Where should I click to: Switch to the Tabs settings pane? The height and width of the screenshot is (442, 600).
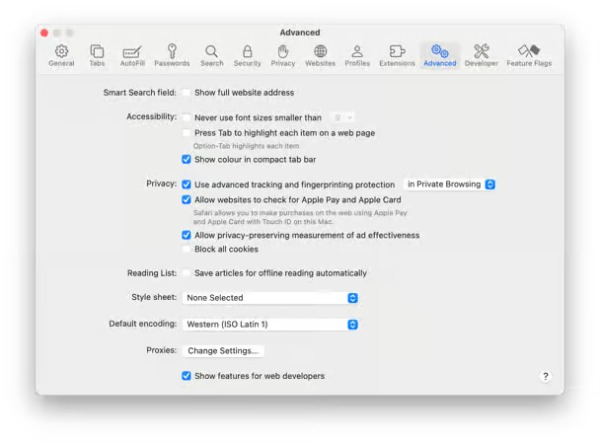coord(97,56)
